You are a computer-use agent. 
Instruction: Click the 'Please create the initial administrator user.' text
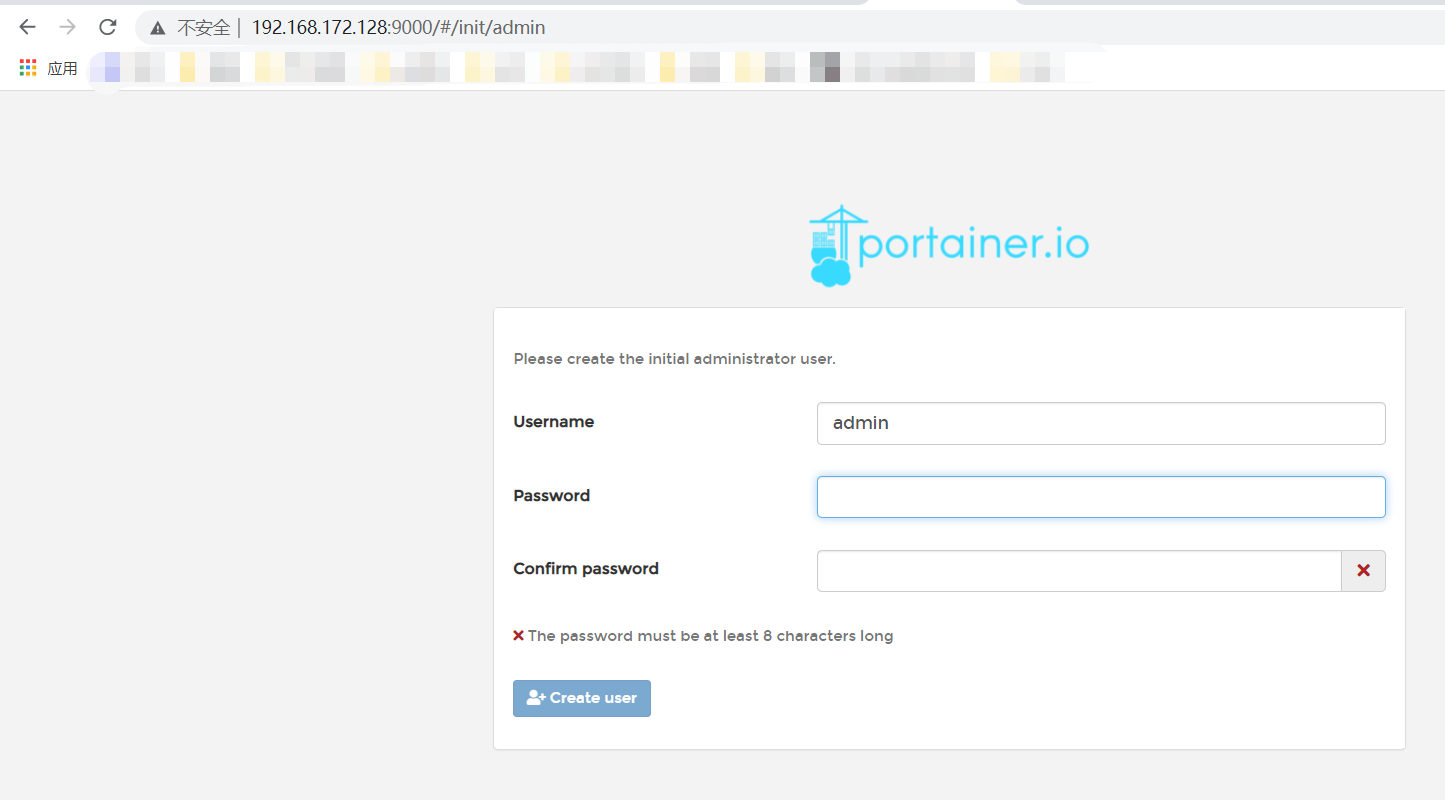[x=674, y=358]
